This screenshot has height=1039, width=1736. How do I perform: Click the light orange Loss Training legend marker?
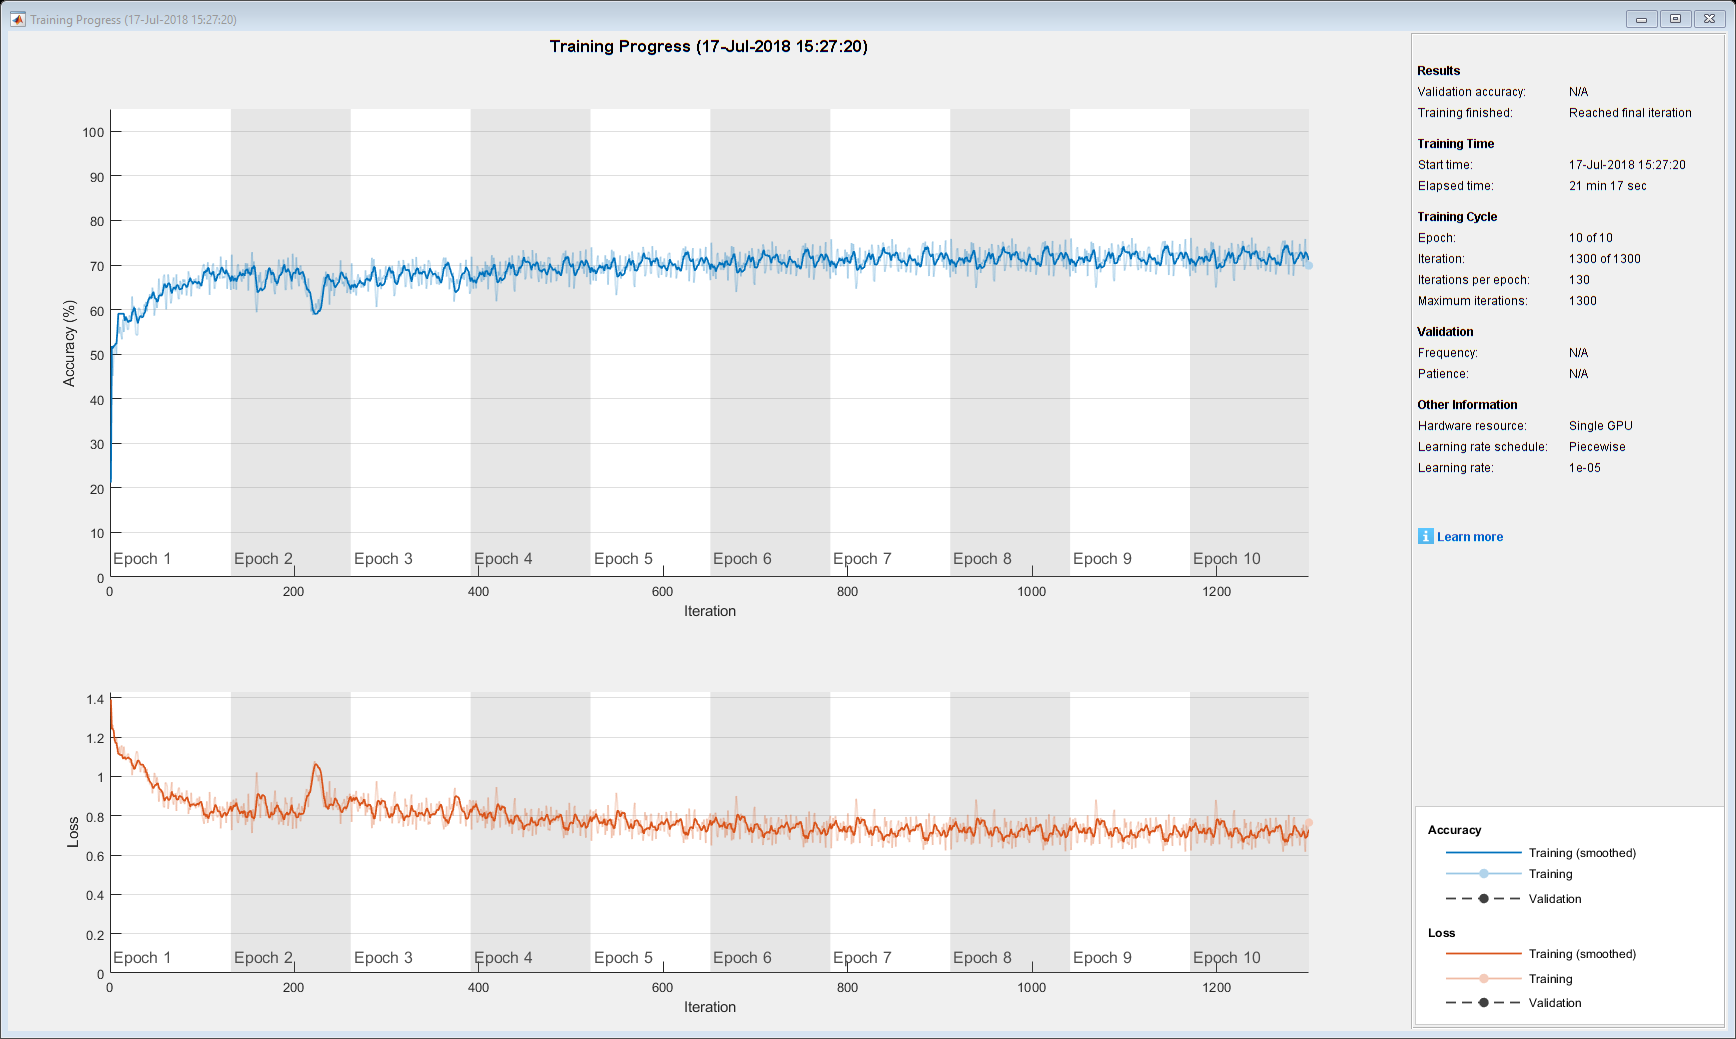click(1483, 979)
